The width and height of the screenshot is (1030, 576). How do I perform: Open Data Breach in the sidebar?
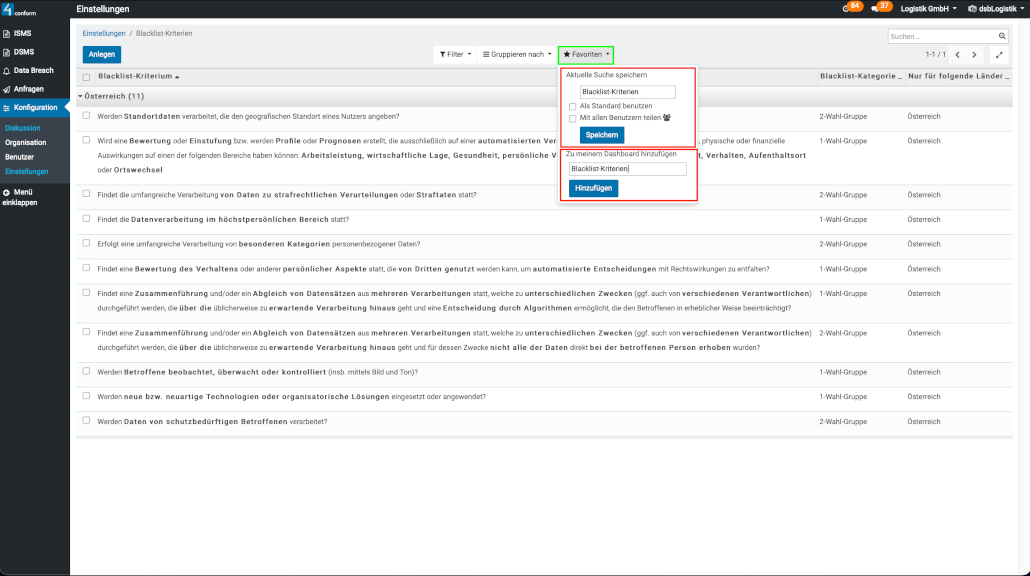(33, 71)
